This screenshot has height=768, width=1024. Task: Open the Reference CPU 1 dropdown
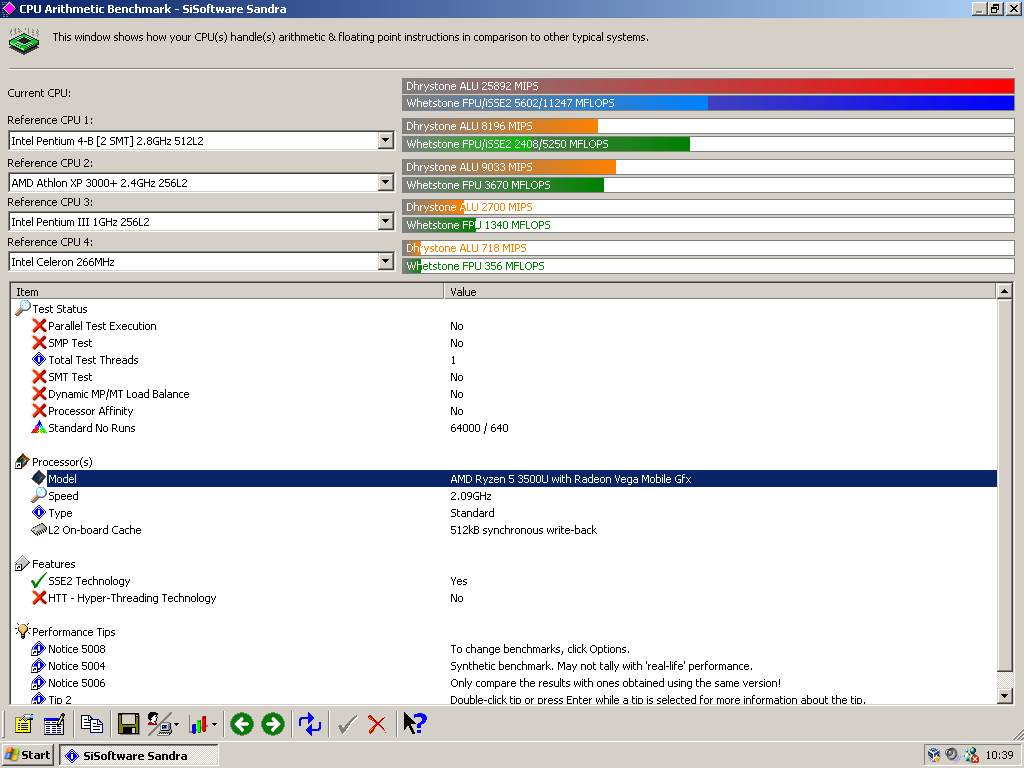coord(386,140)
